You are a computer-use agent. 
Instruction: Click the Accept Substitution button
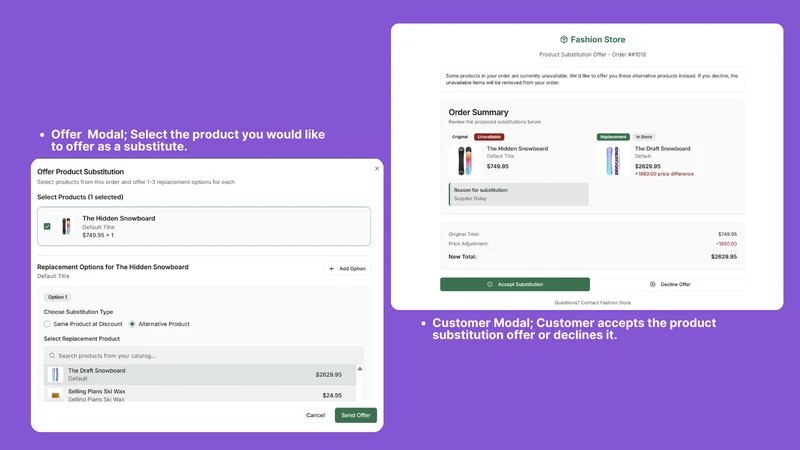pos(515,284)
